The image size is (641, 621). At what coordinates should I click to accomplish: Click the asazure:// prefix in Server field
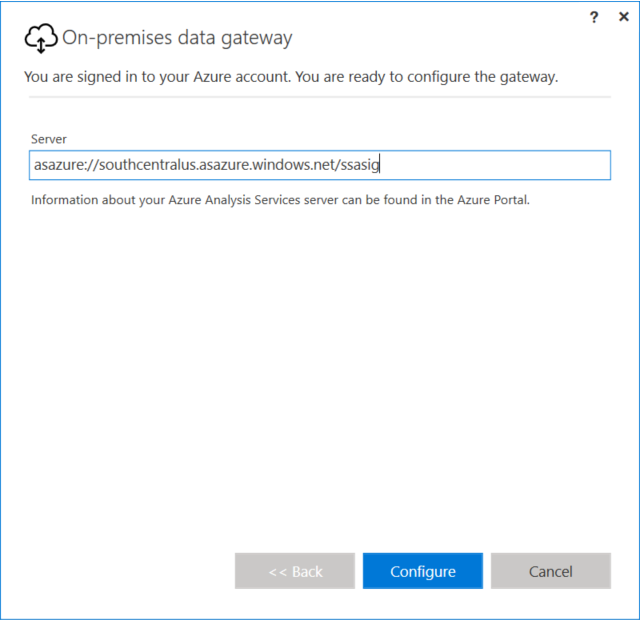click(x=59, y=165)
